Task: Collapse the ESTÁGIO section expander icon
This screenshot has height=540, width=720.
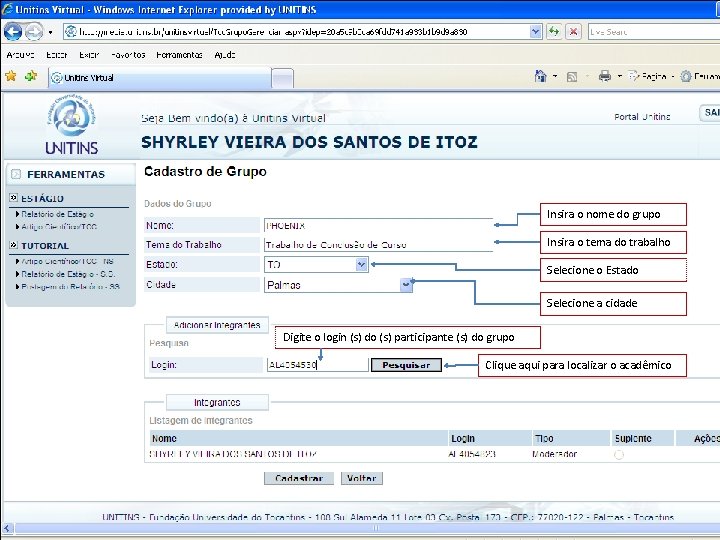Action: (x=13, y=198)
